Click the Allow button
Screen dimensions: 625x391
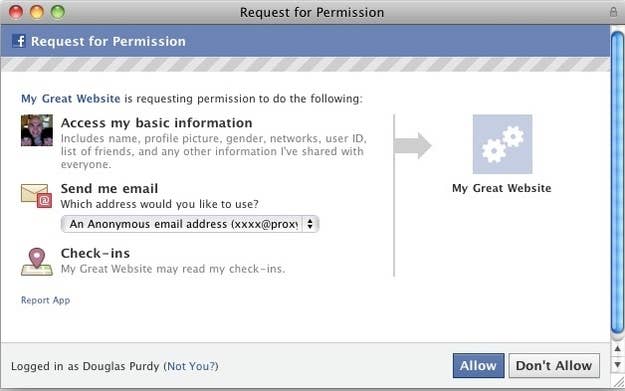pyautogui.click(x=478, y=365)
